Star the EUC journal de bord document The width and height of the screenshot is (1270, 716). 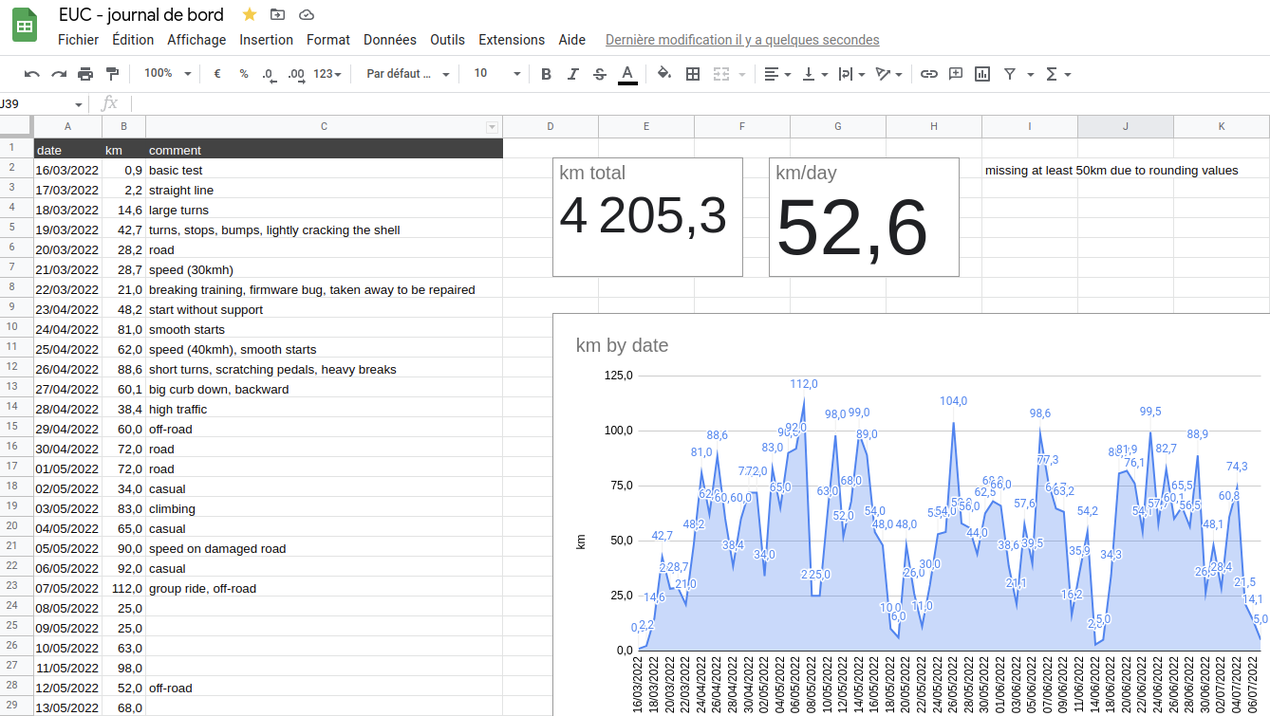coord(249,14)
